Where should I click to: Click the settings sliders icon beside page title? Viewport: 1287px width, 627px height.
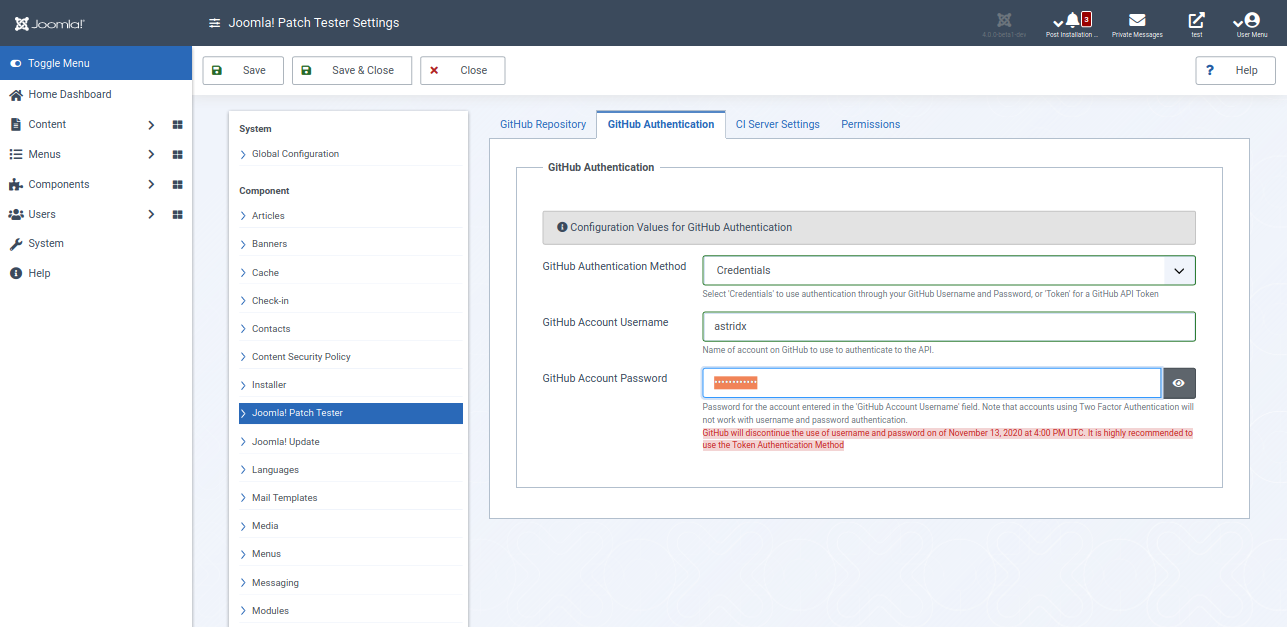[x=214, y=23]
